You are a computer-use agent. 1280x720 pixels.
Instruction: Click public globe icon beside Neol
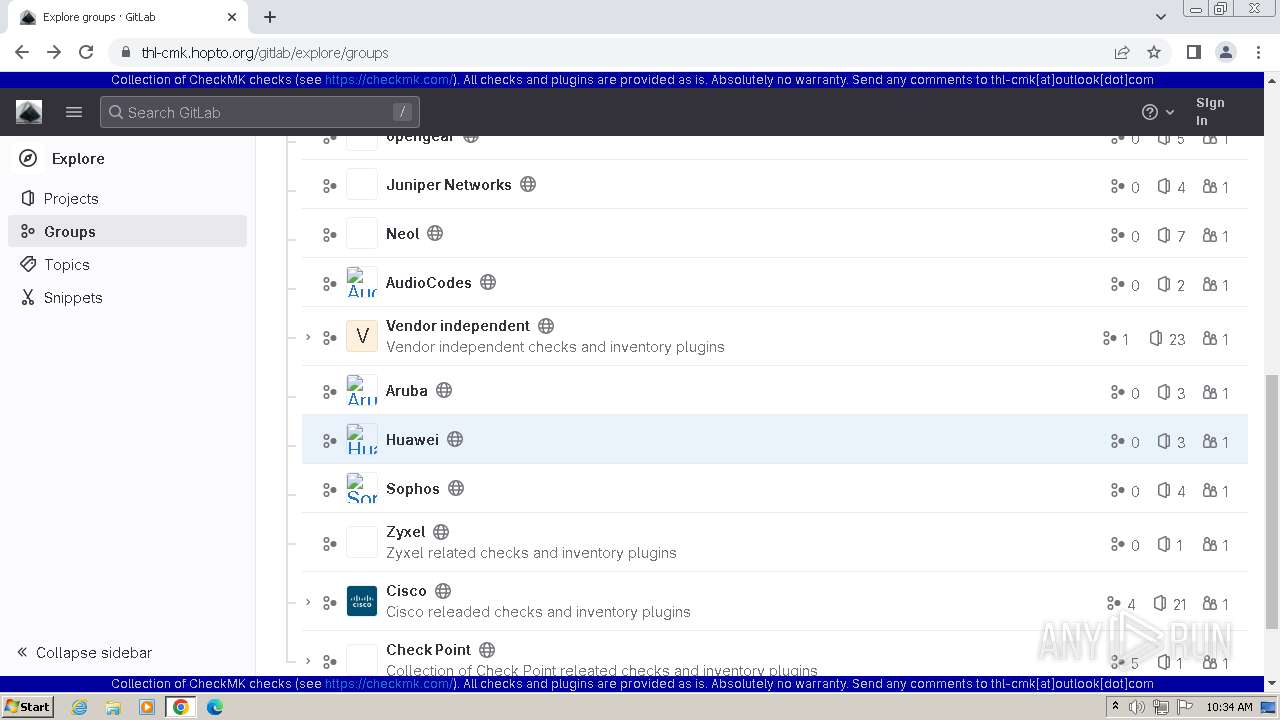pos(435,233)
